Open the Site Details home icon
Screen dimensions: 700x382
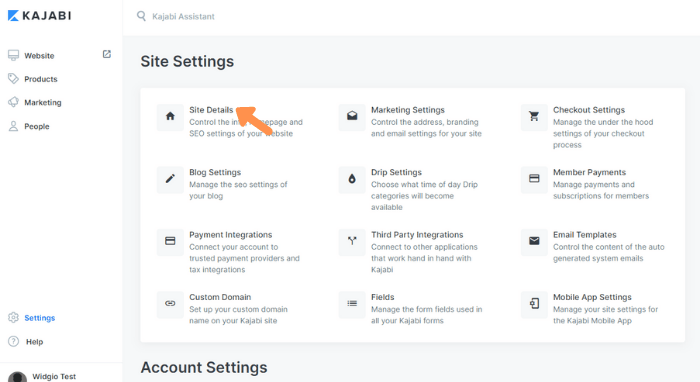[170, 117]
